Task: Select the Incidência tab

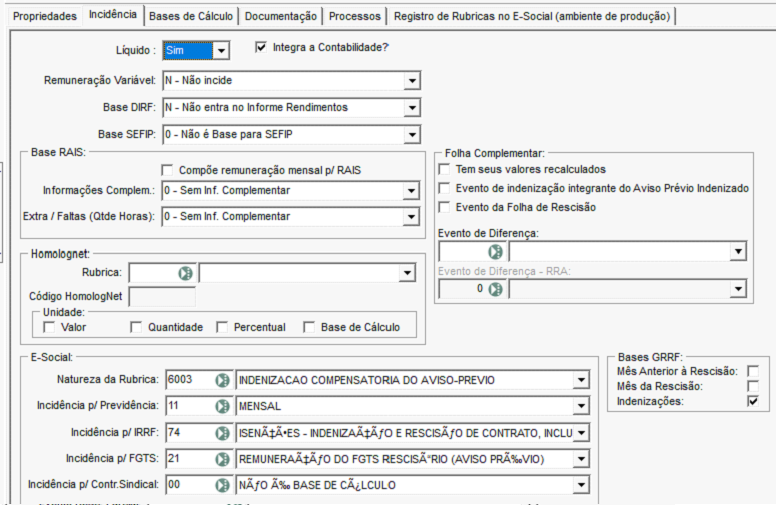Action: pos(113,15)
